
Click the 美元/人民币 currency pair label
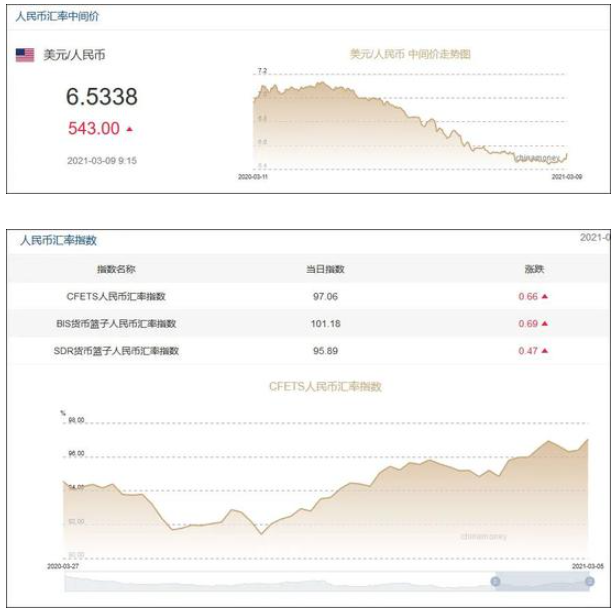coord(74,55)
